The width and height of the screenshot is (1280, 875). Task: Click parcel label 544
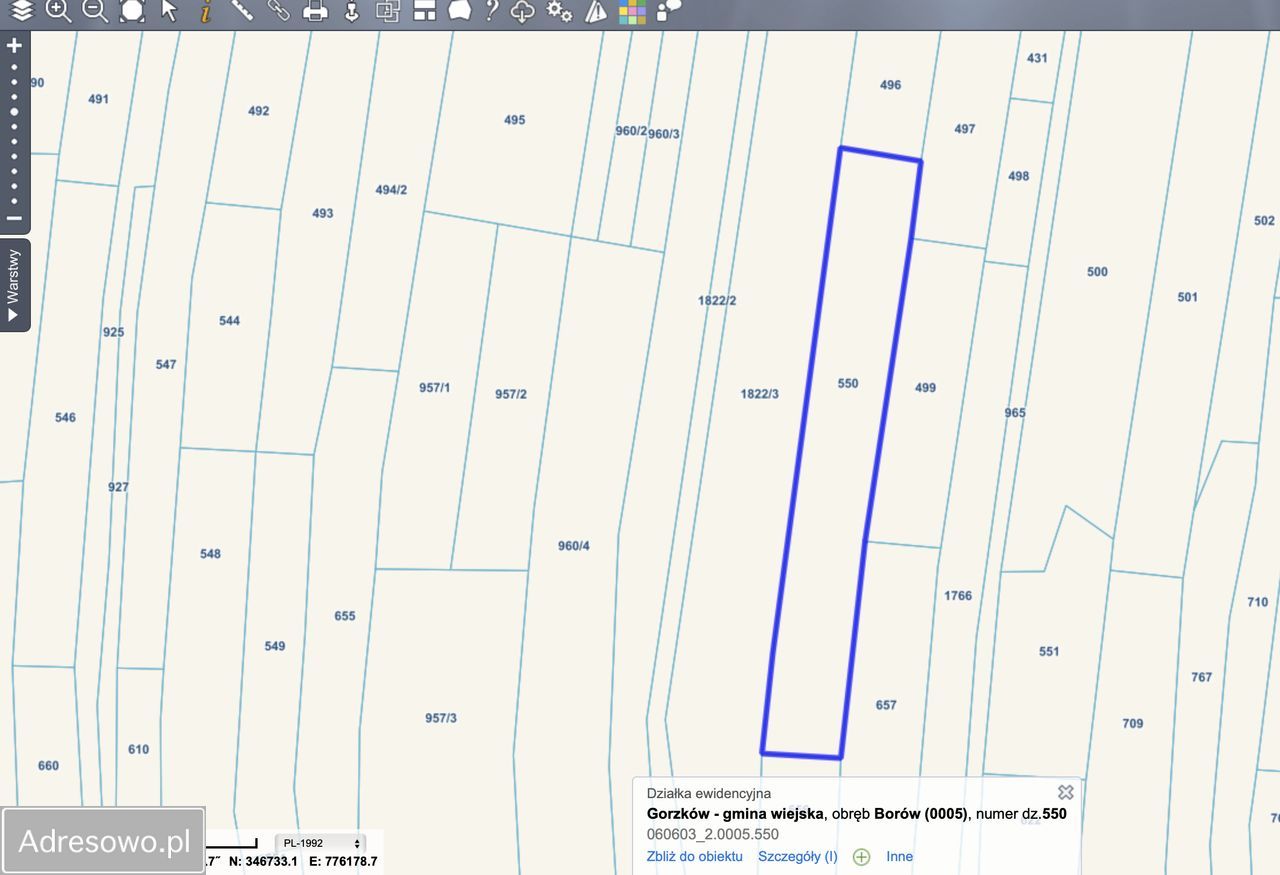pyautogui.click(x=229, y=321)
